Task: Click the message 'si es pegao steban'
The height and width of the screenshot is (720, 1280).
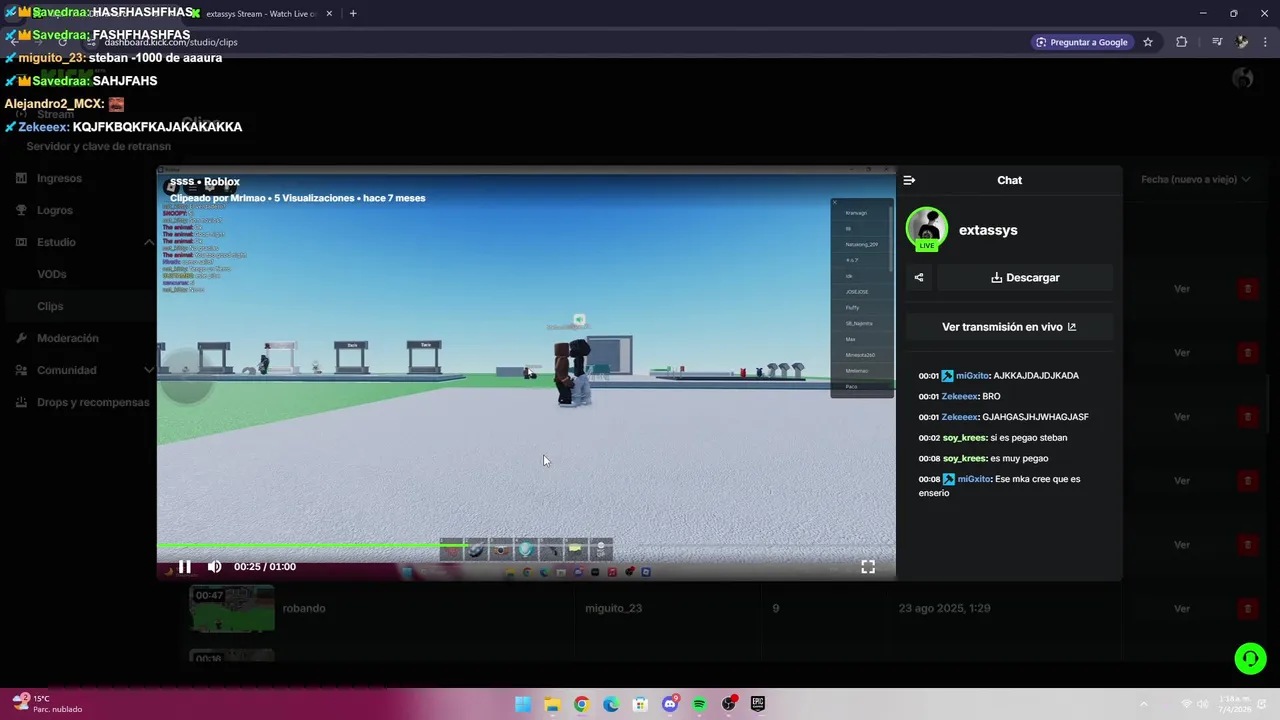Action: click(1028, 438)
